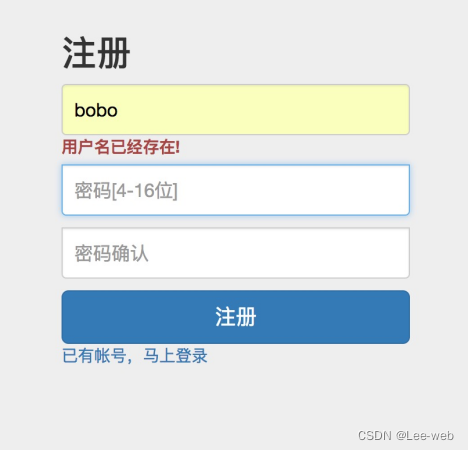Viewport: 469px width, 450px height.
Task: Click 马上登录 to go to login
Action: [x=176, y=356]
